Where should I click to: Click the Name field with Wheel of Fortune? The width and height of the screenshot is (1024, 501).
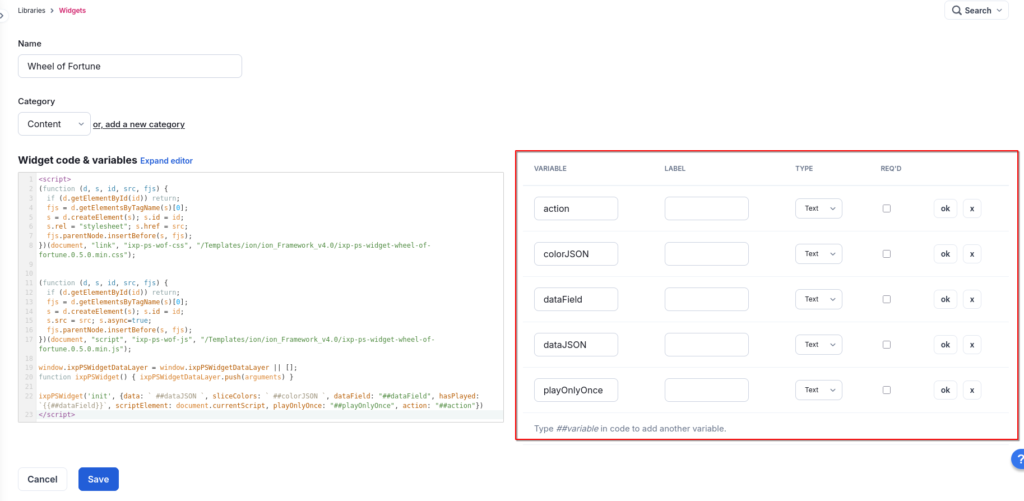(x=130, y=66)
